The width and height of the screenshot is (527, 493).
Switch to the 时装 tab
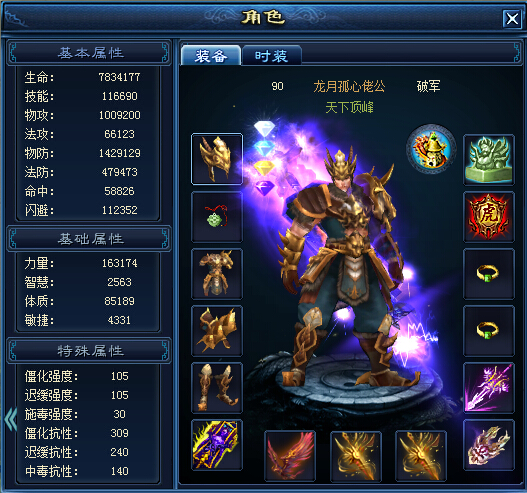pos(272,56)
